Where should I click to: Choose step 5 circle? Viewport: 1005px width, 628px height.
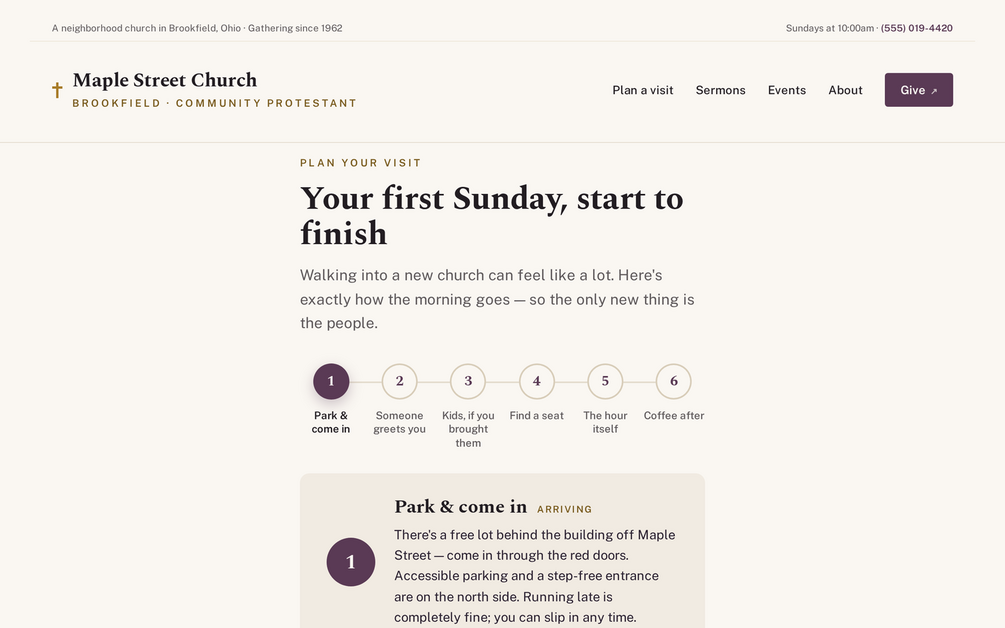tap(605, 381)
